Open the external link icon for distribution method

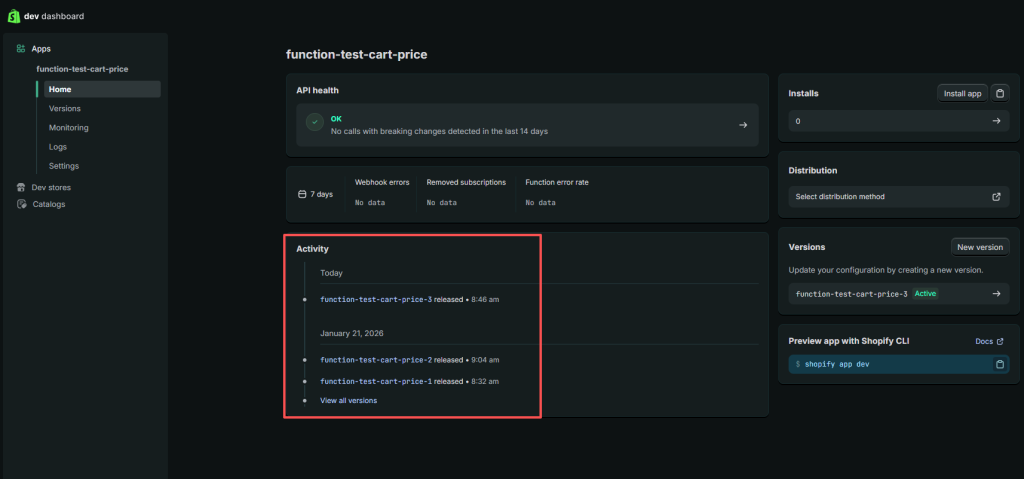click(996, 197)
